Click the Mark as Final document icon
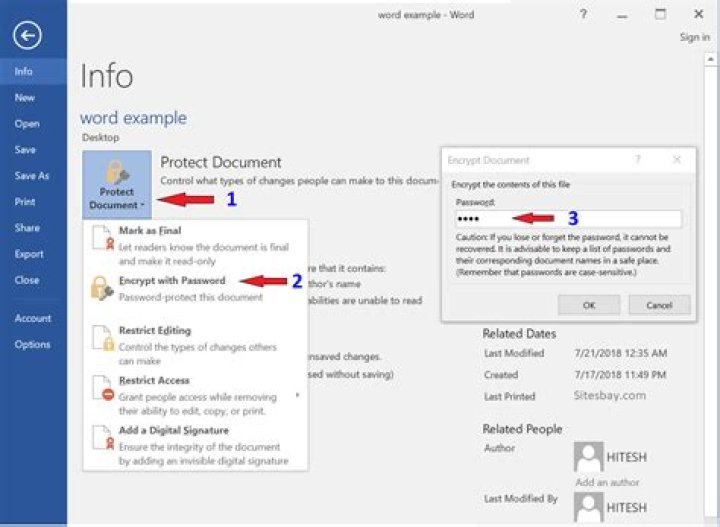Image resolution: width=720 pixels, height=527 pixels. coord(102,238)
